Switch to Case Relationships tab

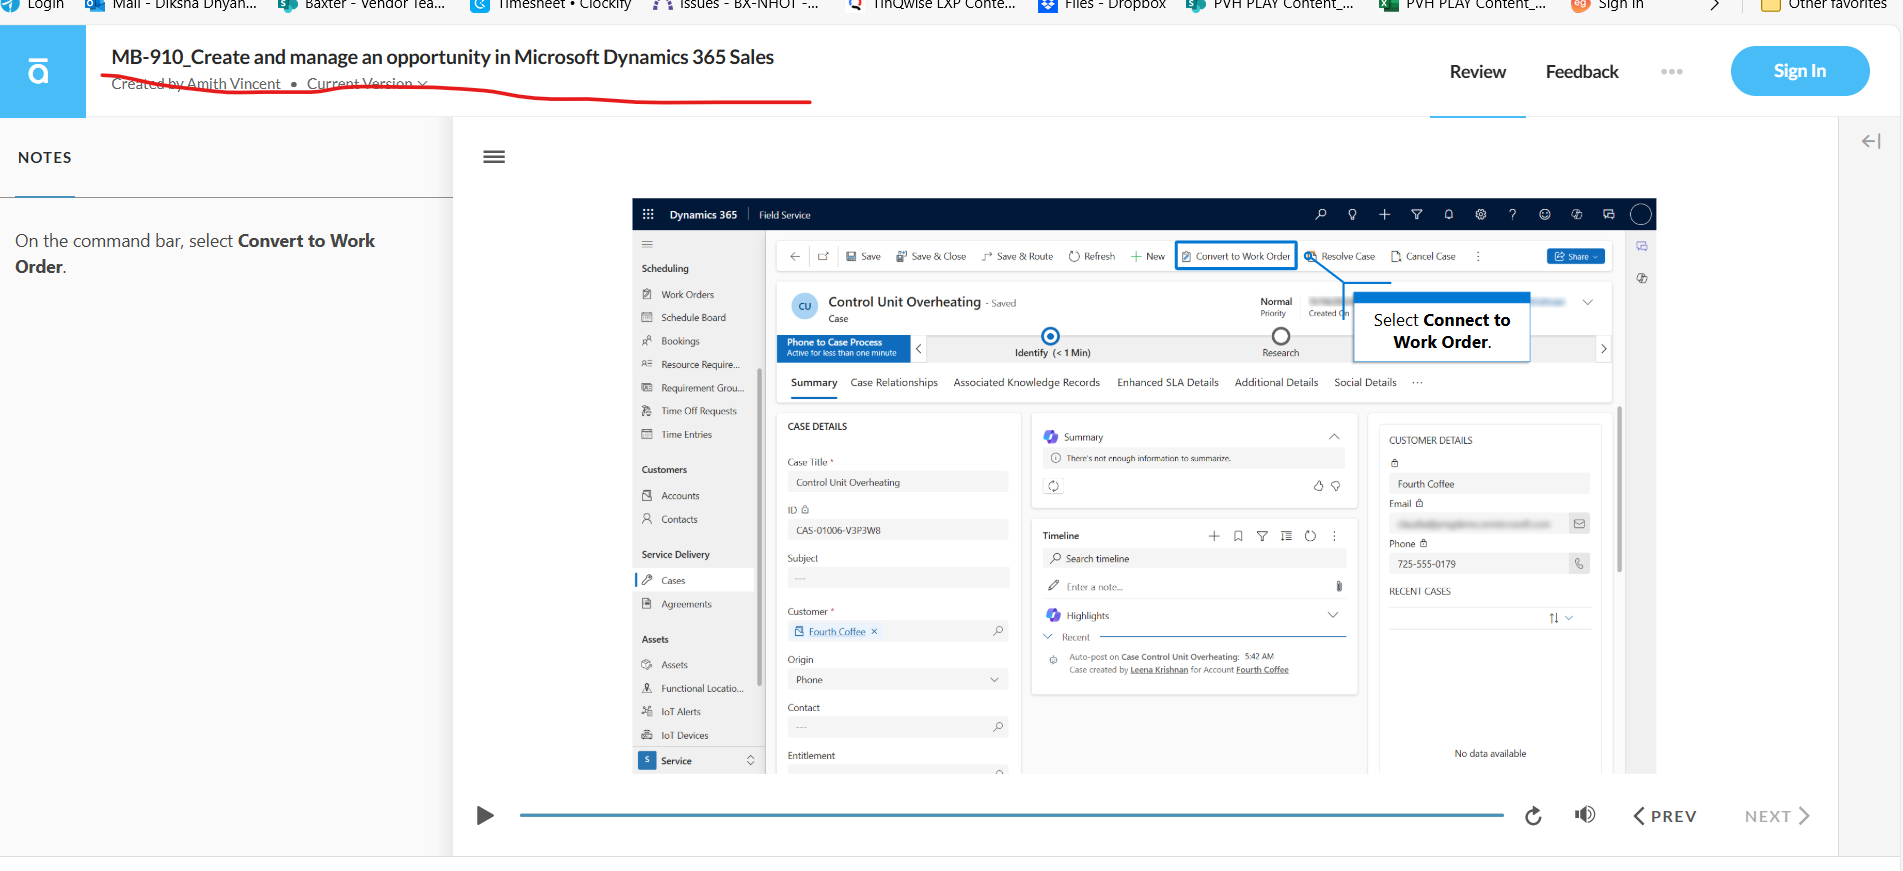pos(894,383)
